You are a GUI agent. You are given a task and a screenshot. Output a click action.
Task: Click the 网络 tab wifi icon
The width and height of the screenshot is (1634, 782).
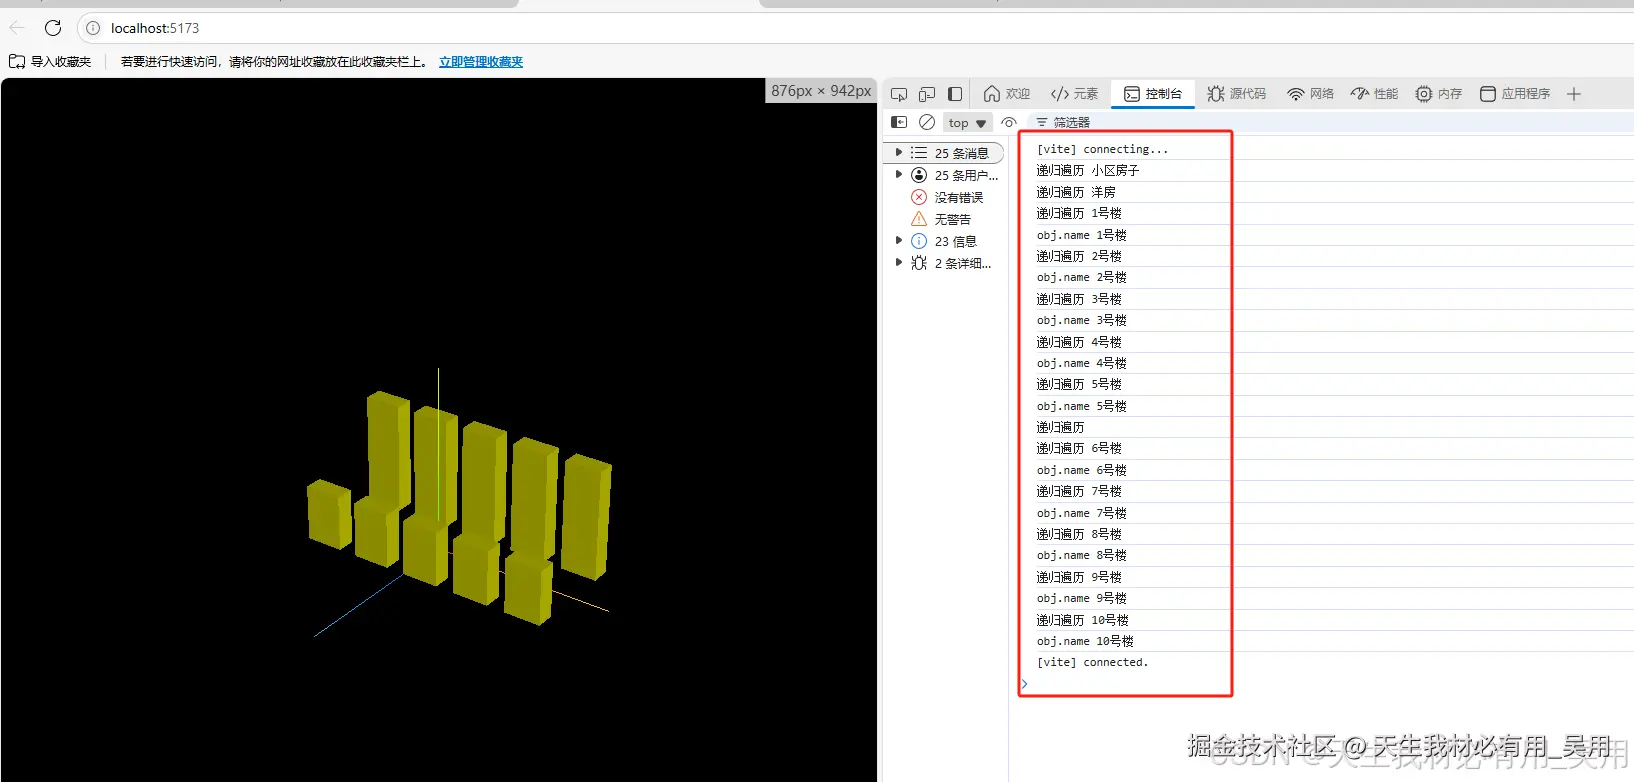(x=1296, y=94)
